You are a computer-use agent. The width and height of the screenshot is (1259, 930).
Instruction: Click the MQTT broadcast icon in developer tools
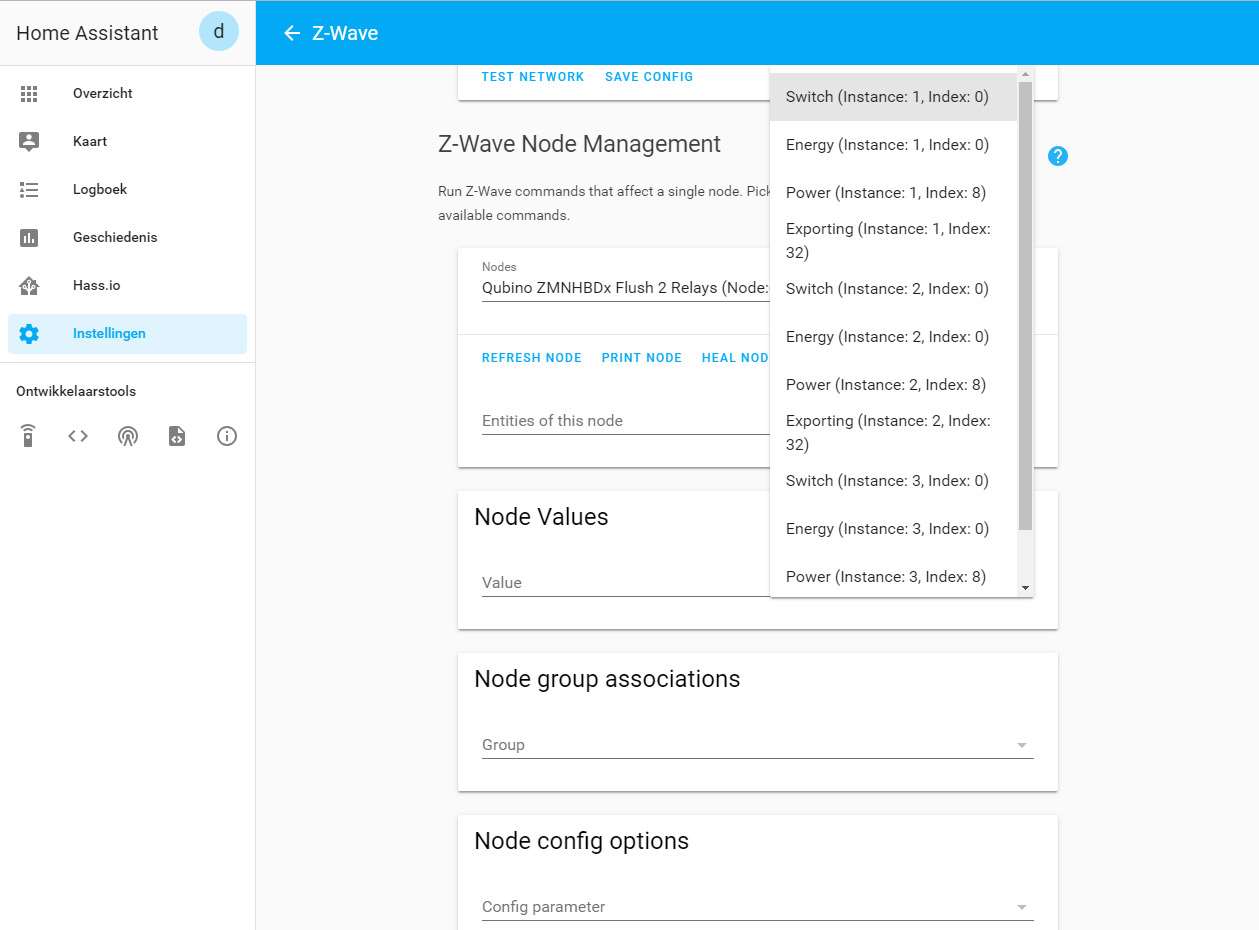point(127,436)
